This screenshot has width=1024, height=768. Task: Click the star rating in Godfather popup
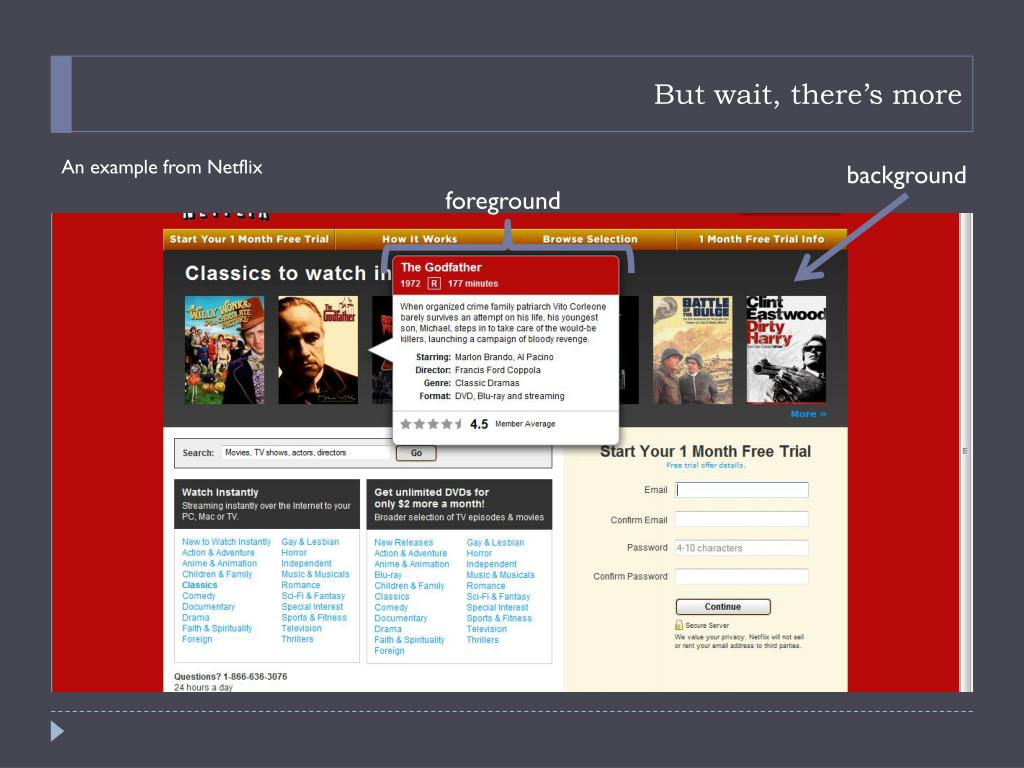431,424
